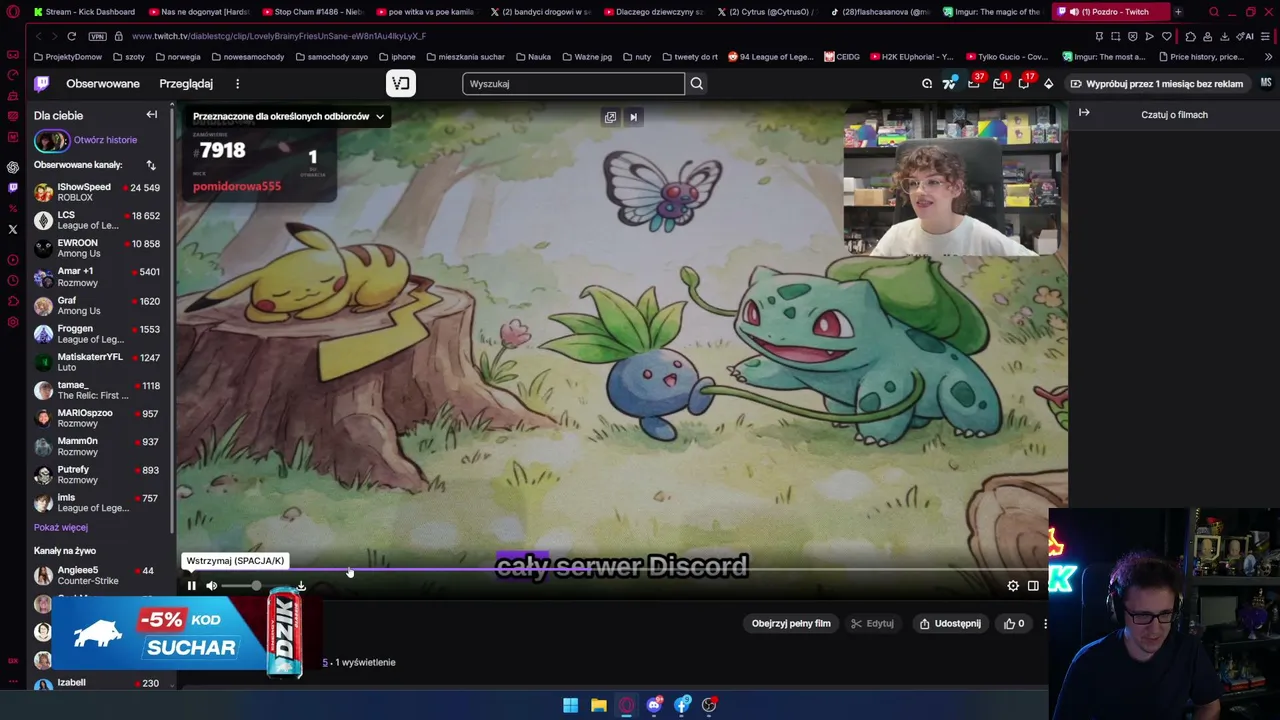Image resolution: width=1280 pixels, height=720 pixels.
Task: Mute the clip using the speaker icon
Action: point(211,586)
